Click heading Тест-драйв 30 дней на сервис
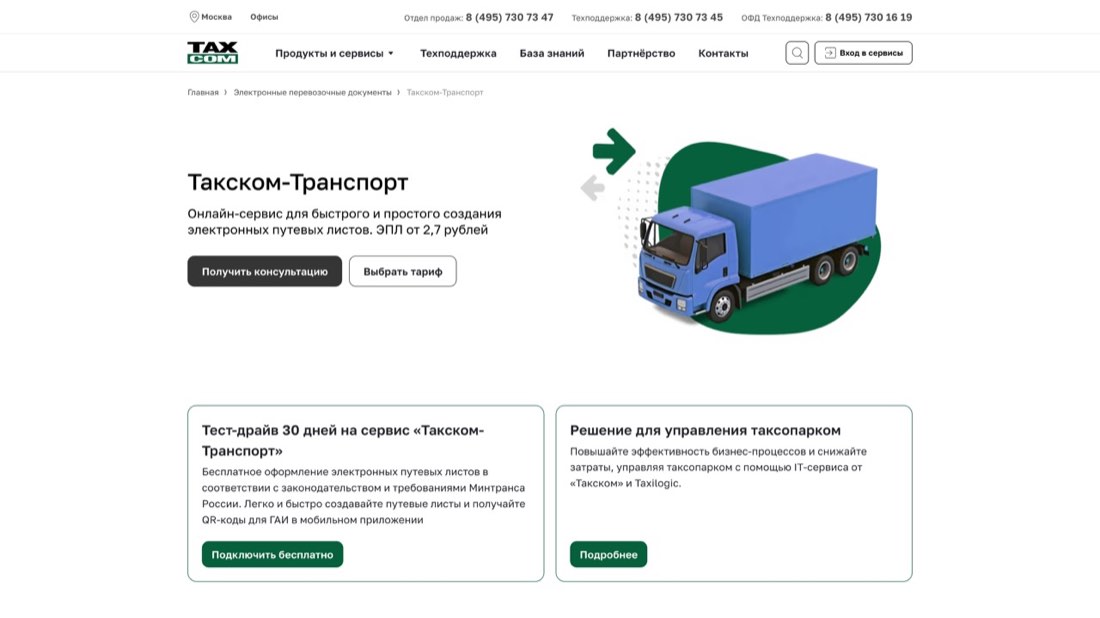Screen dimensions: 1100x618 click(x=343, y=441)
